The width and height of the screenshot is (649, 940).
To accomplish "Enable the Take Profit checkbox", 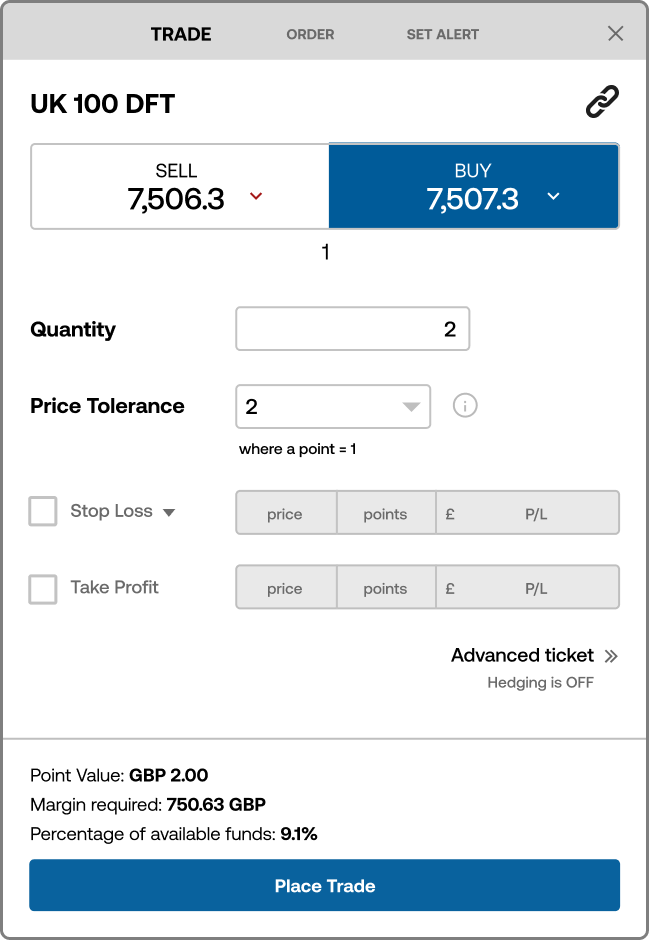I will point(42,589).
